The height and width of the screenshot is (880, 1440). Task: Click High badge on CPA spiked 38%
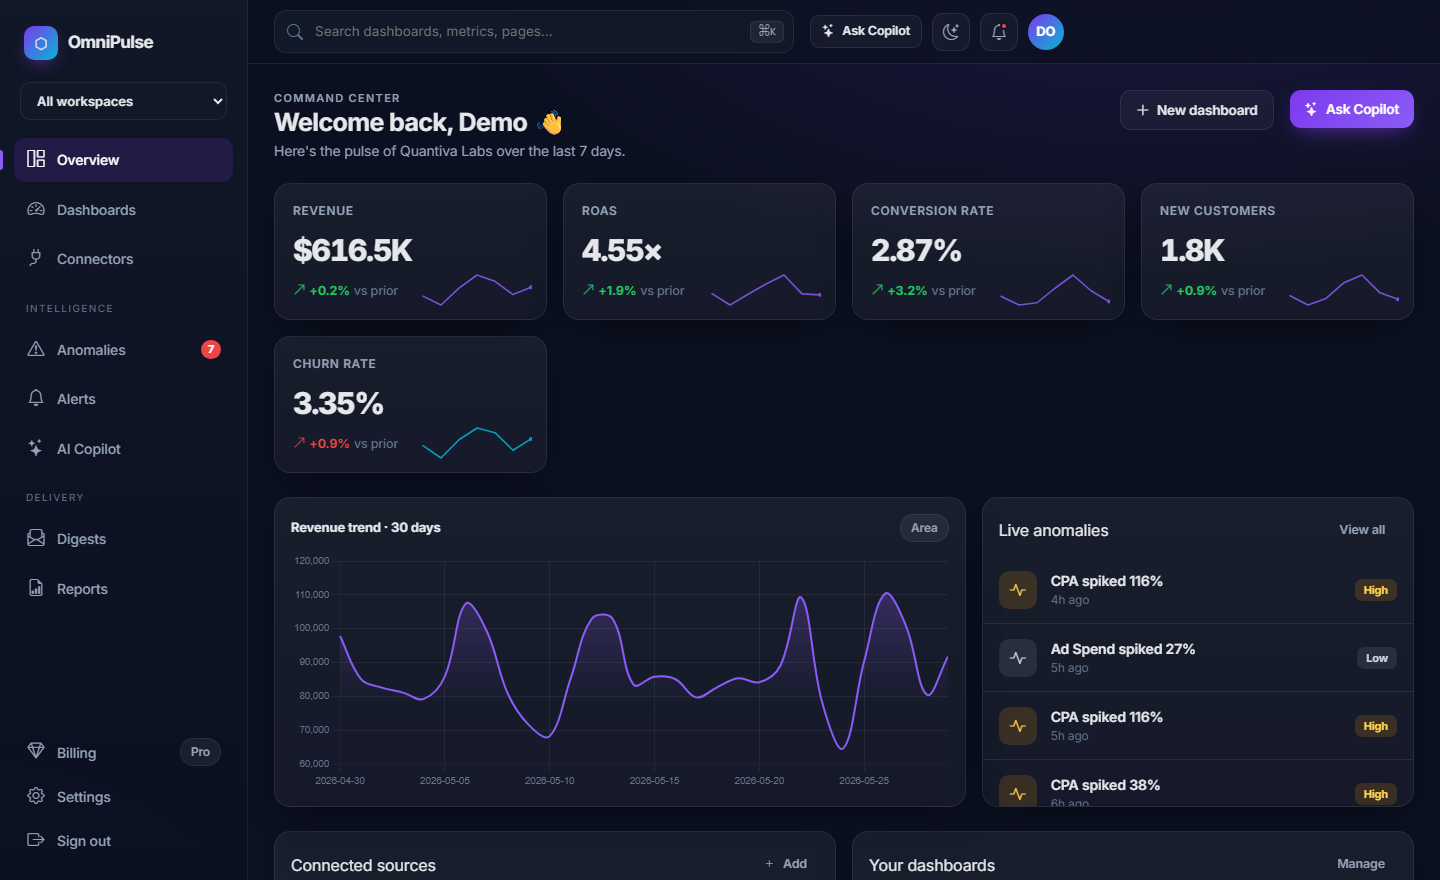[x=1376, y=794]
